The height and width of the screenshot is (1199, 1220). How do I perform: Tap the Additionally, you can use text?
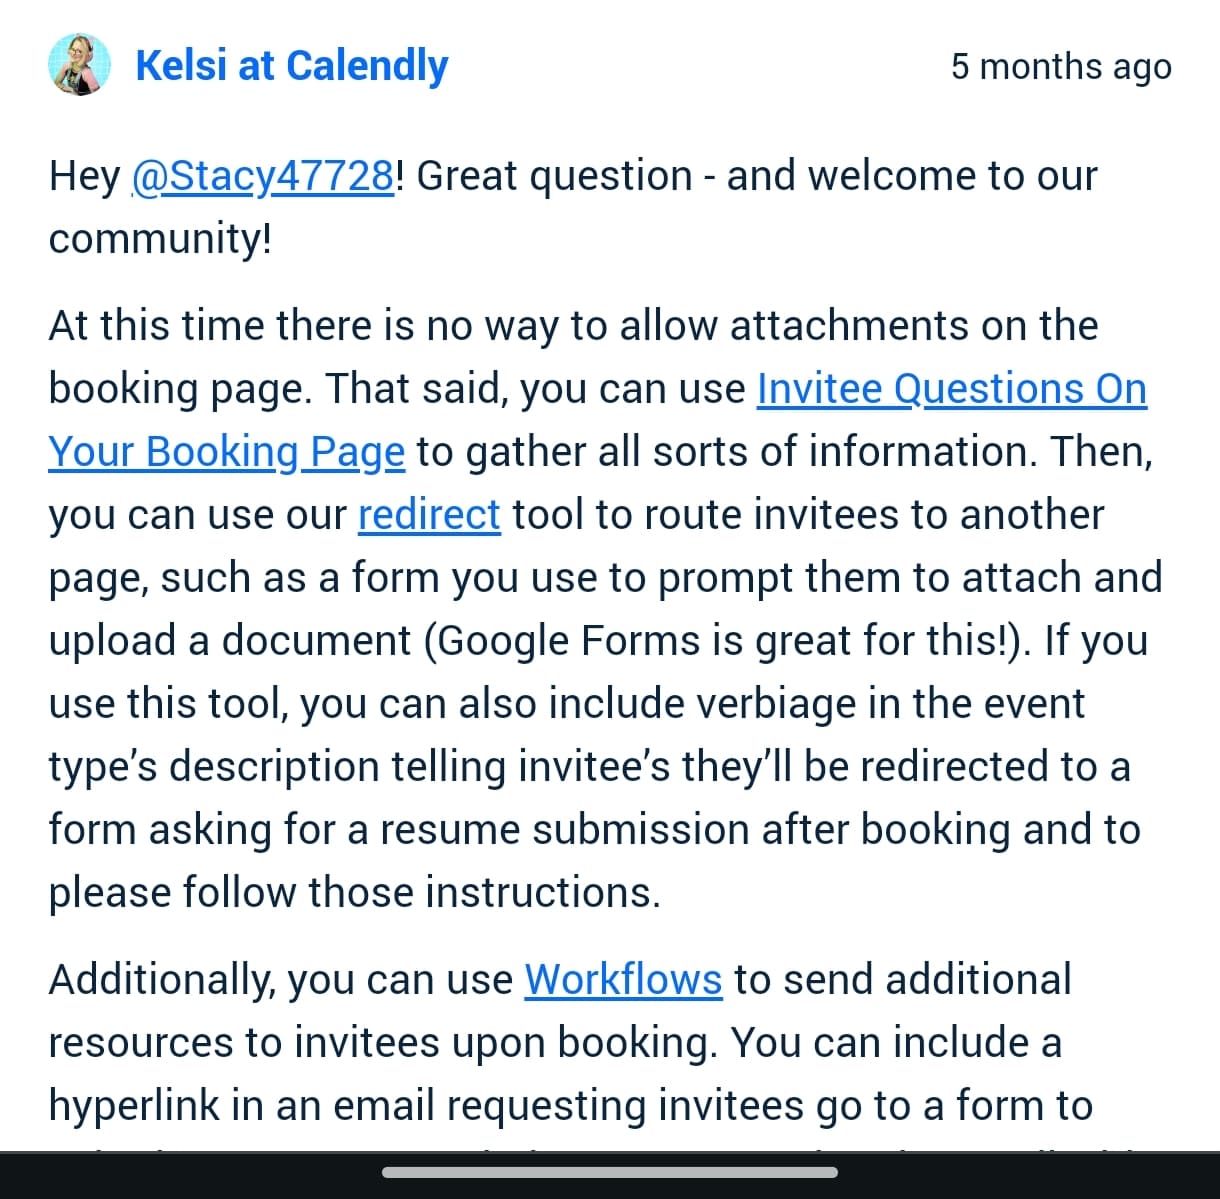(x=280, y=979)
